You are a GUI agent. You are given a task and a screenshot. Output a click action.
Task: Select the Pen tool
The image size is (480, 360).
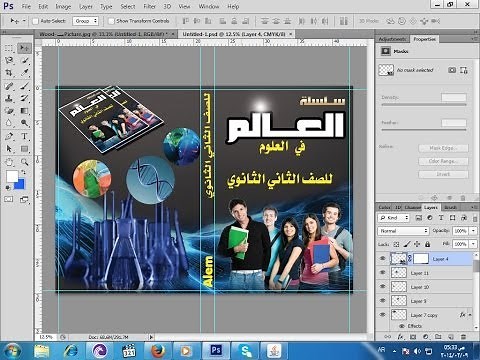click(9, 136)
